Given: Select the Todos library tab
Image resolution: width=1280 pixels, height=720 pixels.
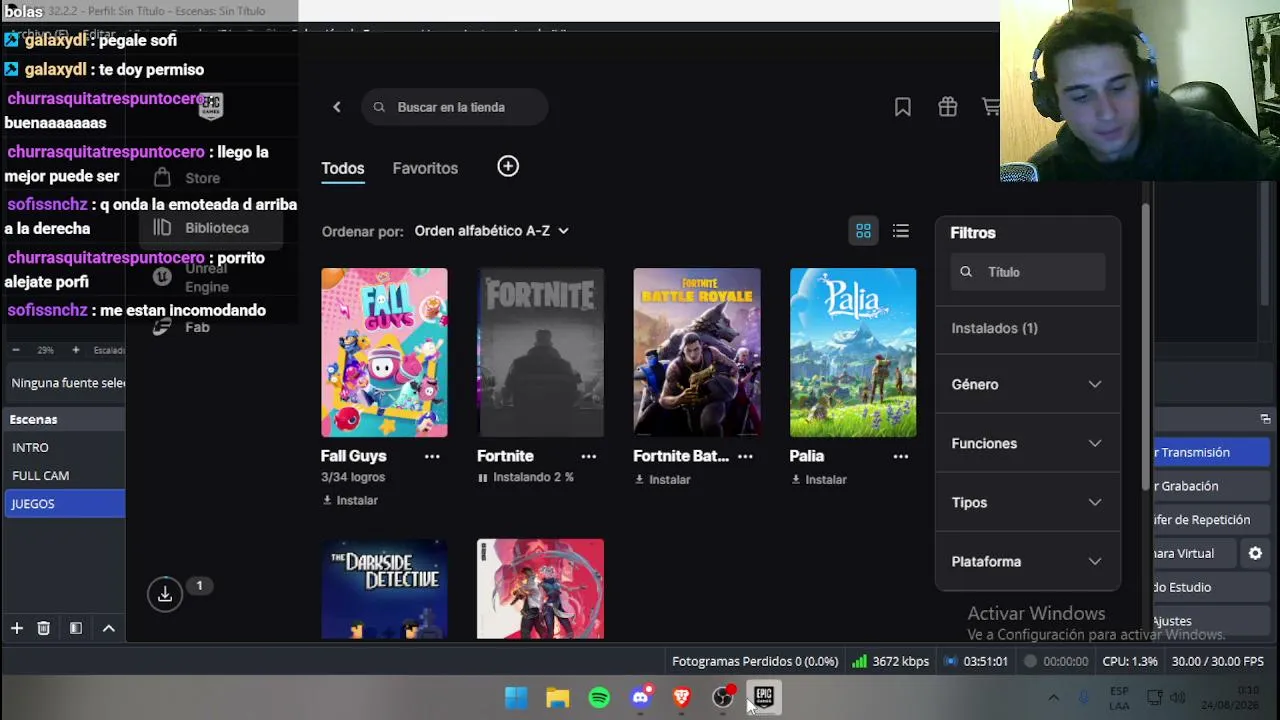Looking at the screenshot, I should coord(342,168).
